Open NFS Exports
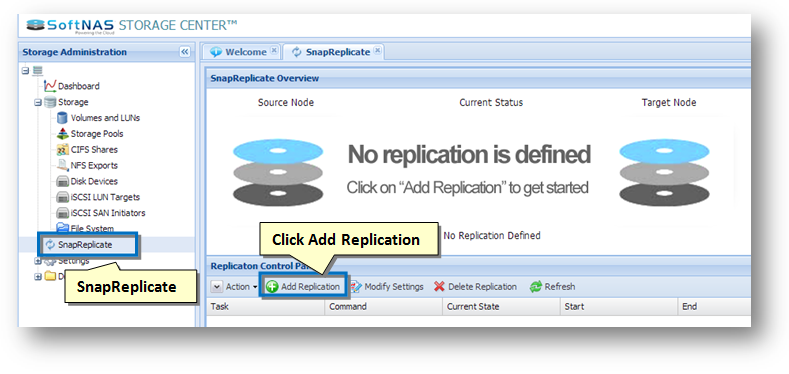The height and width of the screenshot is (374, 789). tap(94, 165)
